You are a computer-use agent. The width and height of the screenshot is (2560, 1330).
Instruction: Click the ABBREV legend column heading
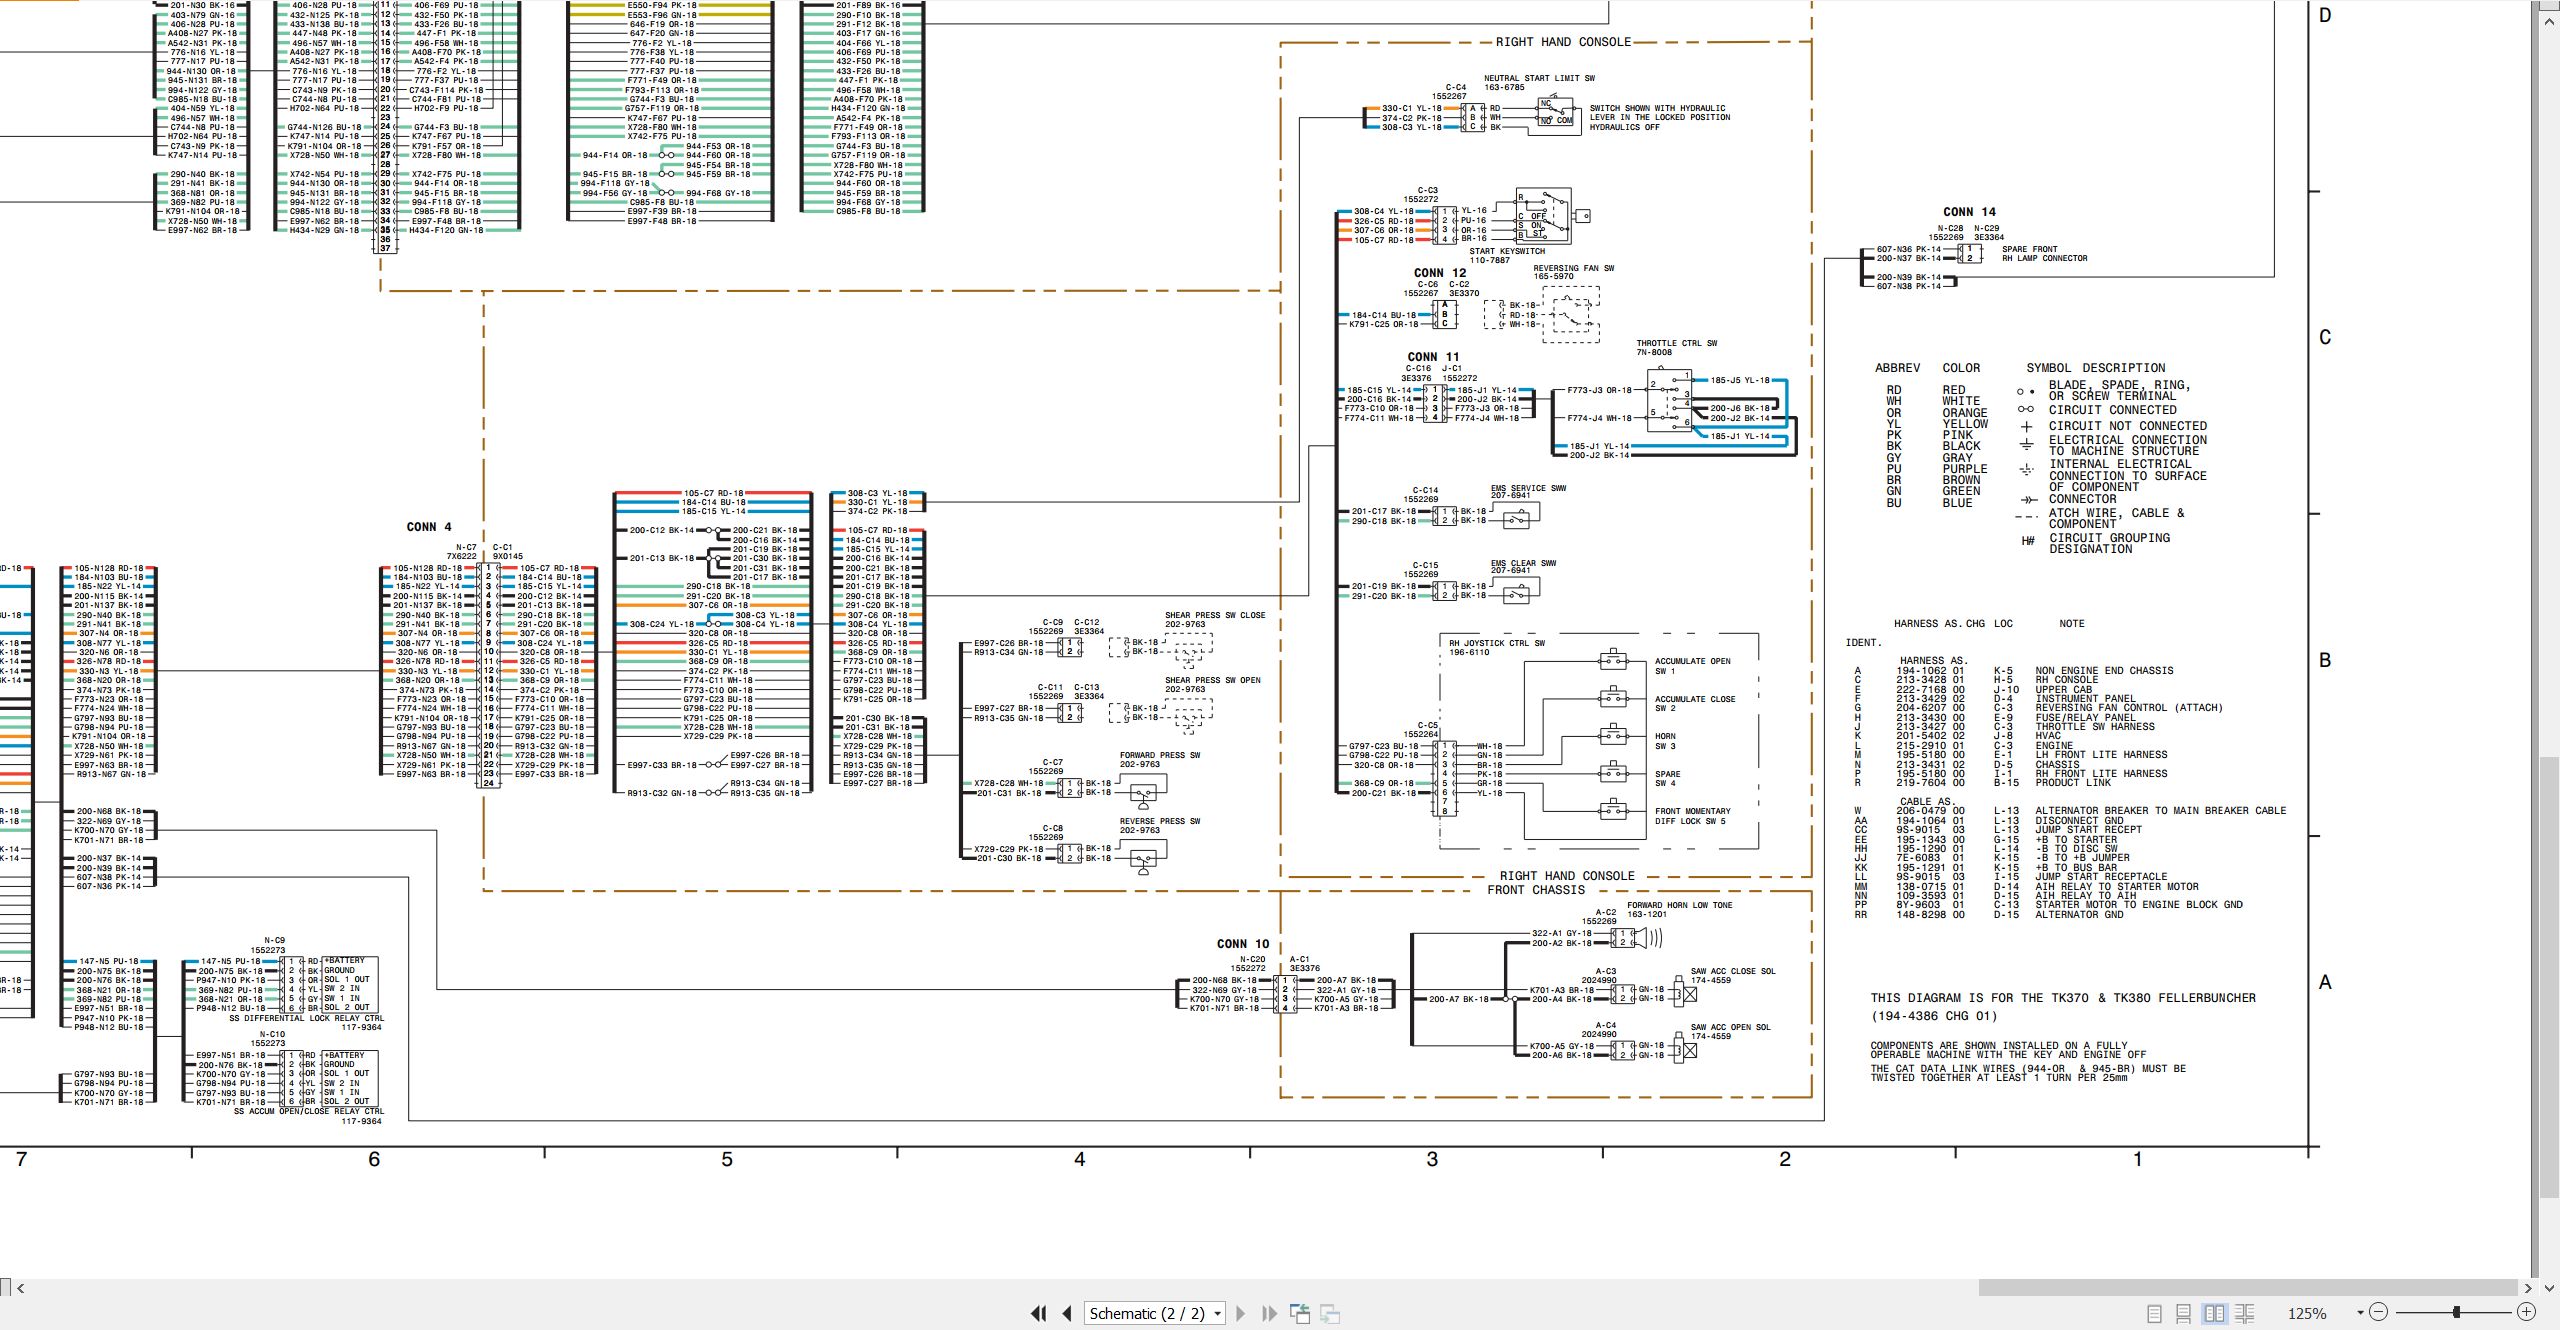click(1897, 368)
